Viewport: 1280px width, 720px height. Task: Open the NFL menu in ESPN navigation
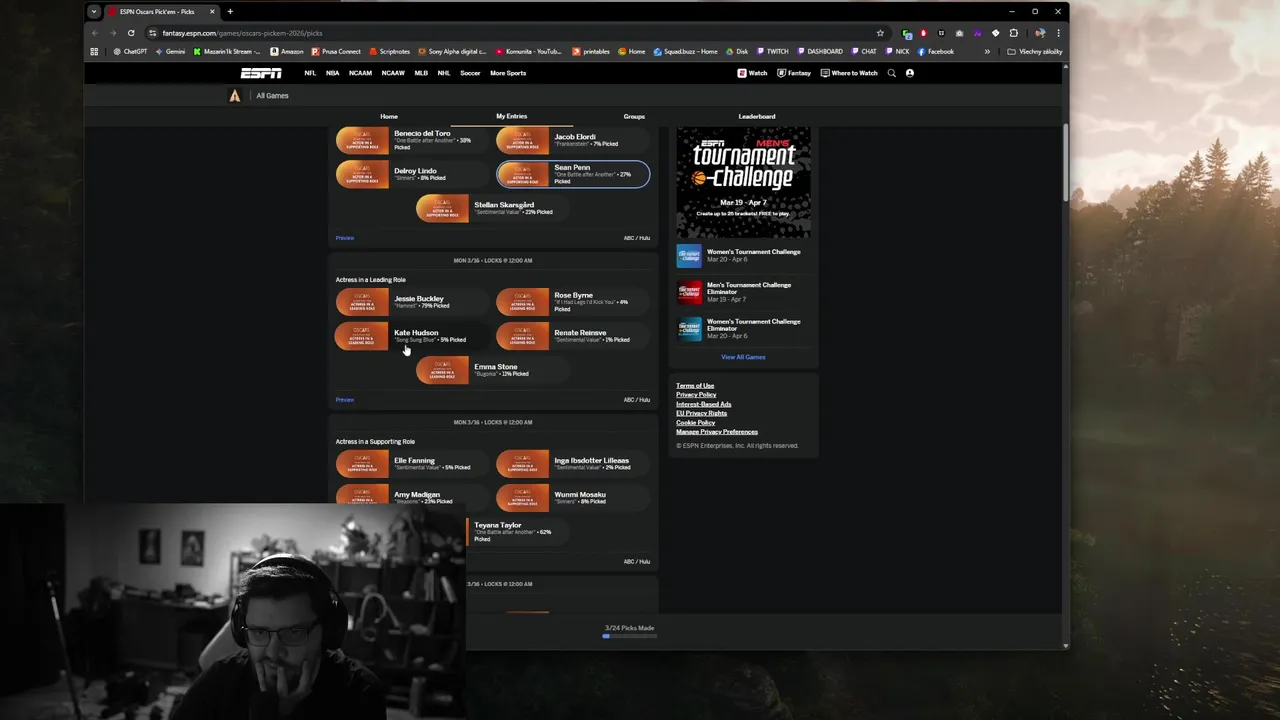click(x=310, y=73)
